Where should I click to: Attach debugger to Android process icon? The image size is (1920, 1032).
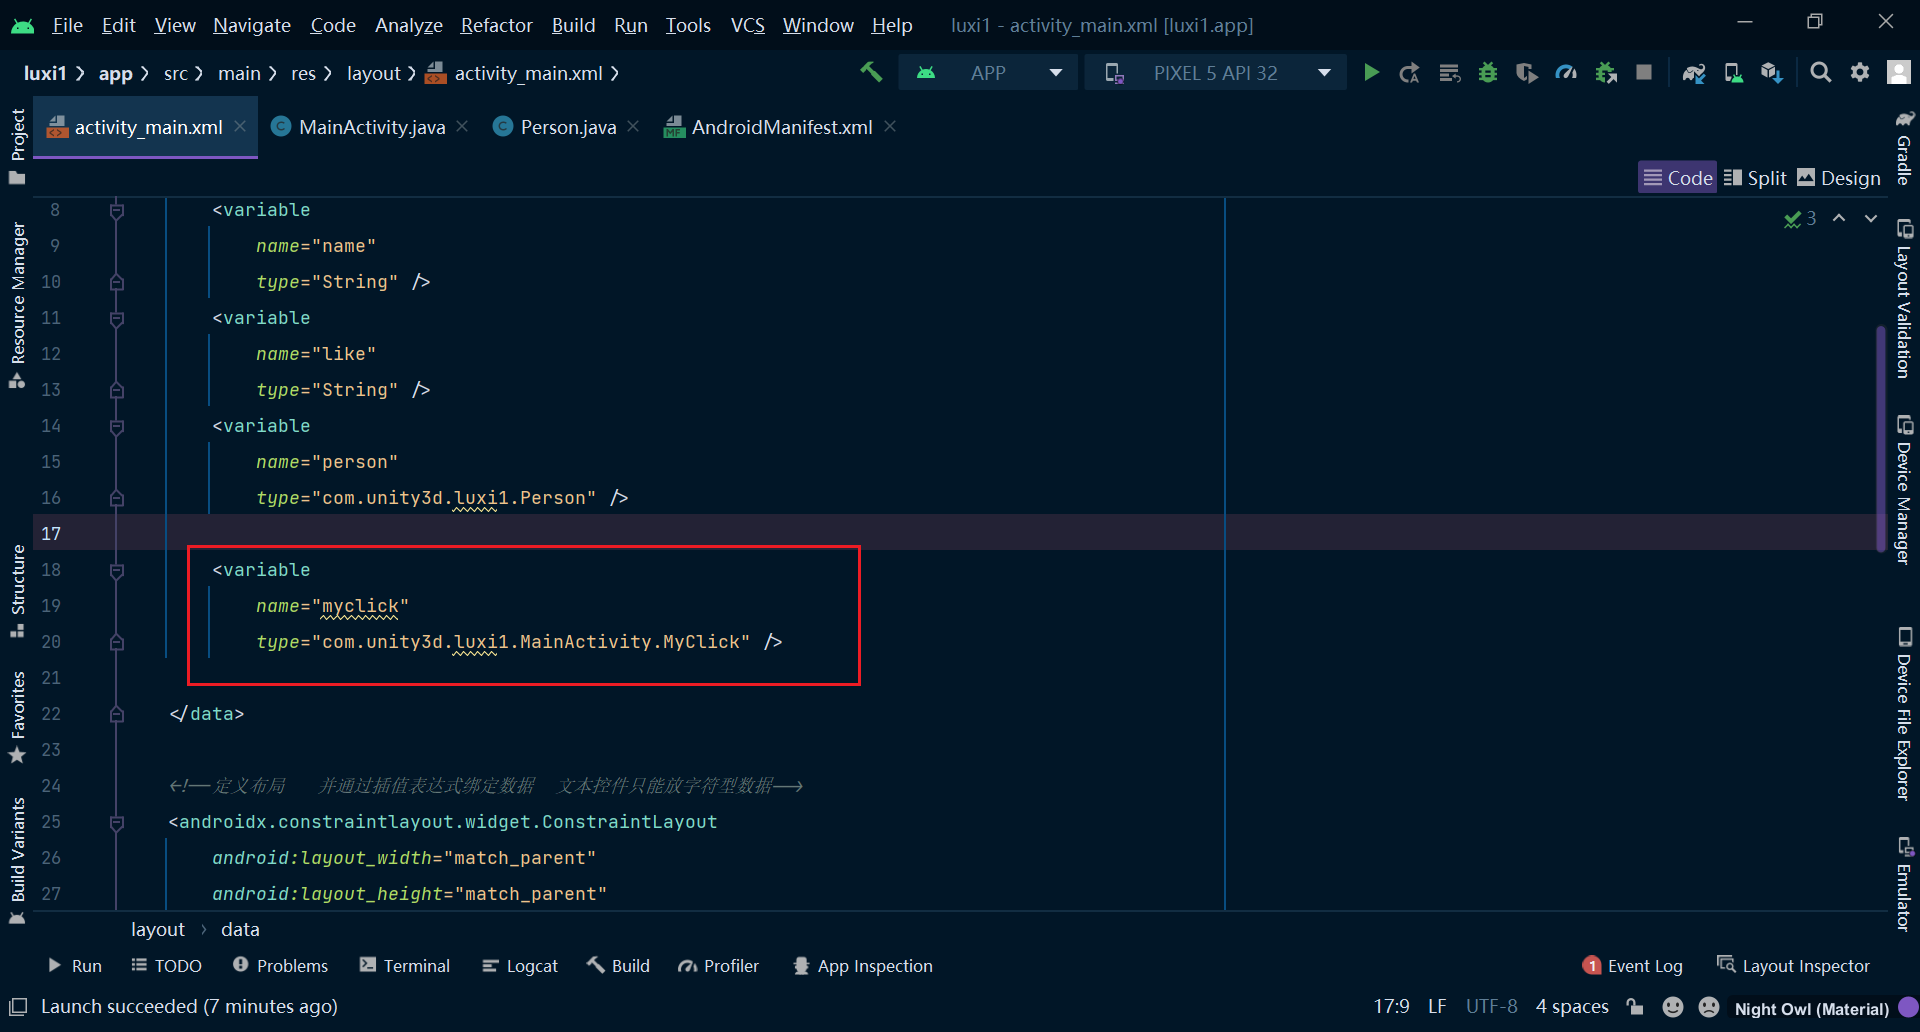tap(1606, 72)
